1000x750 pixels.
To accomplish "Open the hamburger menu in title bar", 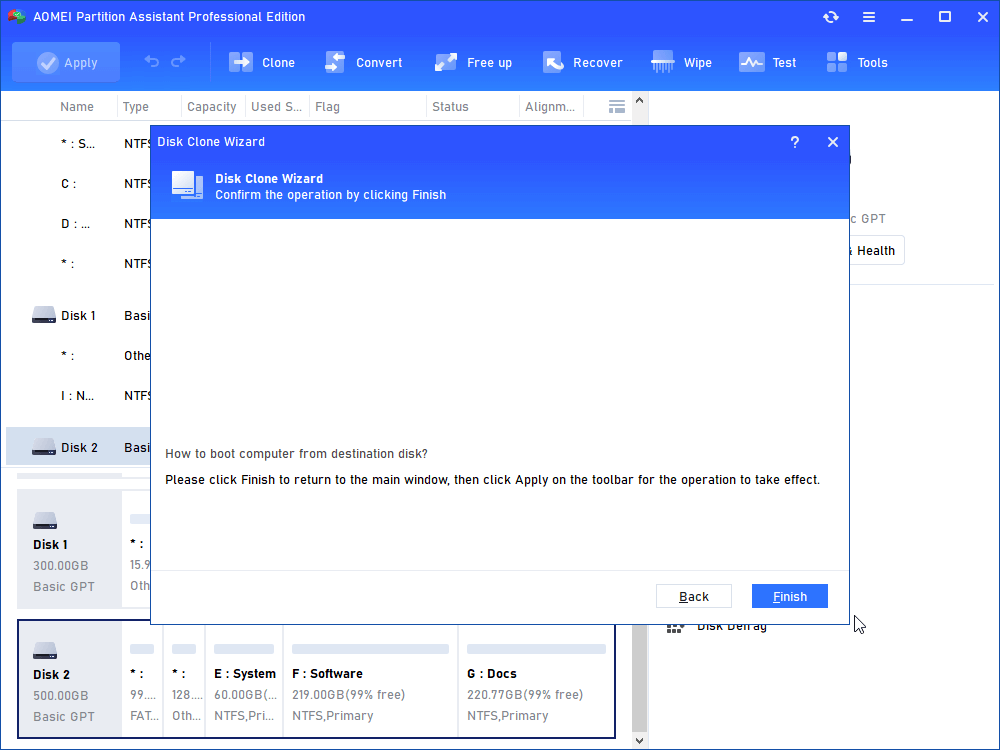I will point(869,17).
